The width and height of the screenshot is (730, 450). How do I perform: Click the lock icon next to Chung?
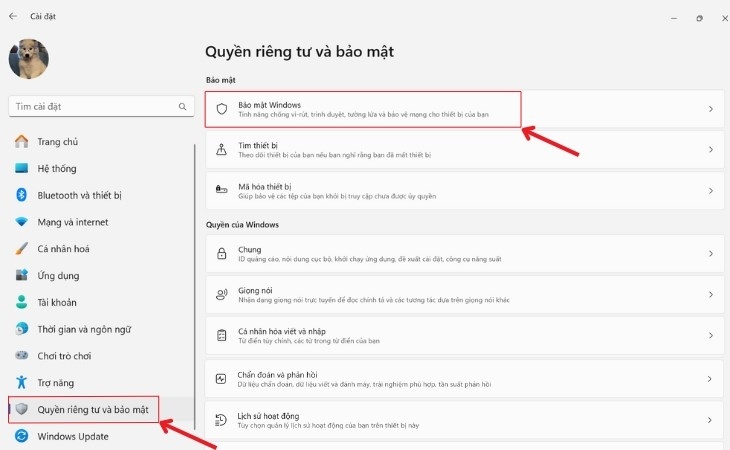[222, 255]
